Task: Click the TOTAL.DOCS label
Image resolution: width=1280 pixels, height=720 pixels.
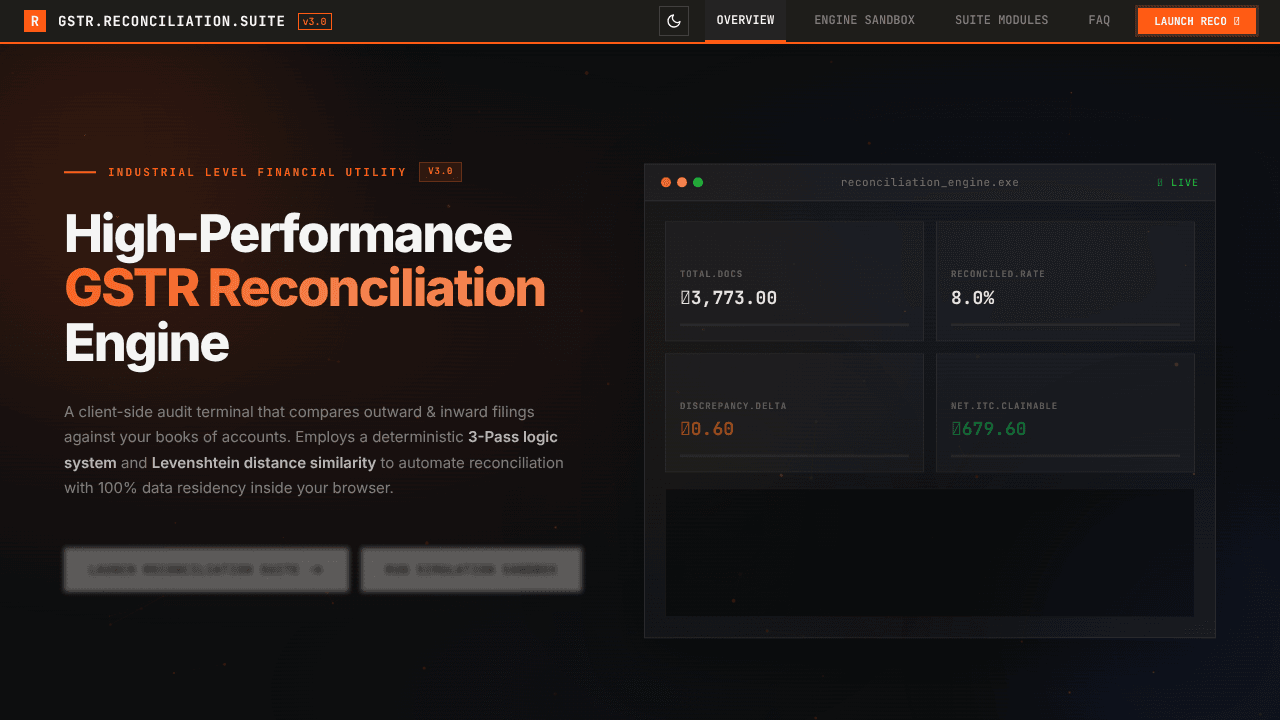Action: [711, 274]
